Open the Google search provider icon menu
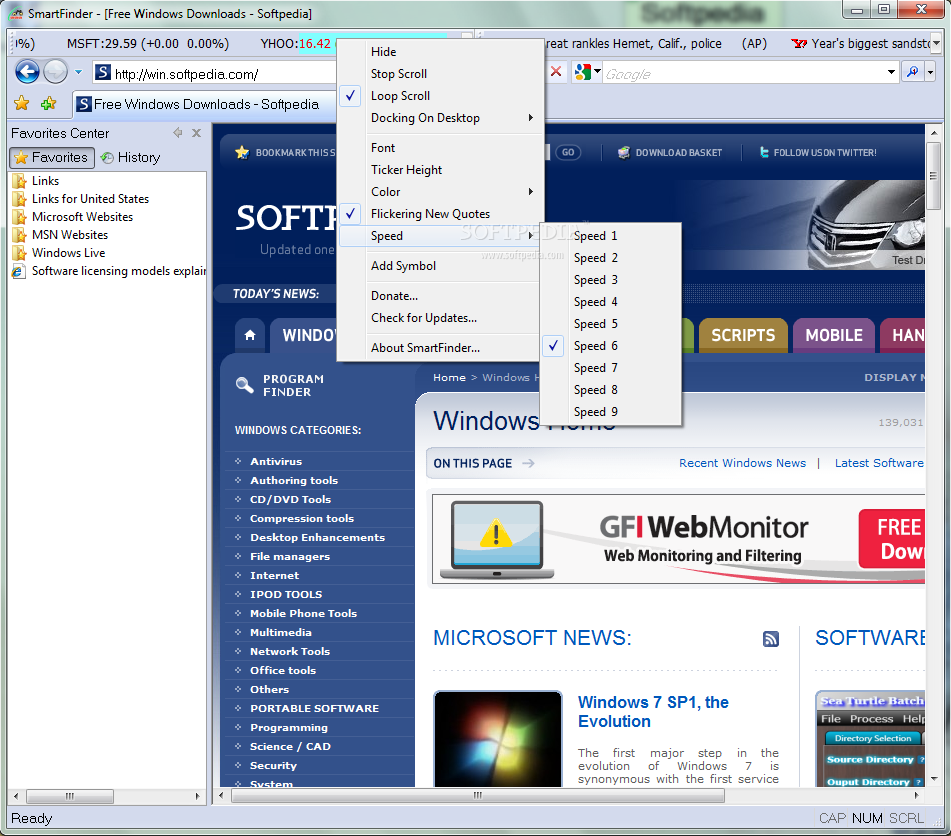The width and height of the screenshot is (951, 836). 587,72
